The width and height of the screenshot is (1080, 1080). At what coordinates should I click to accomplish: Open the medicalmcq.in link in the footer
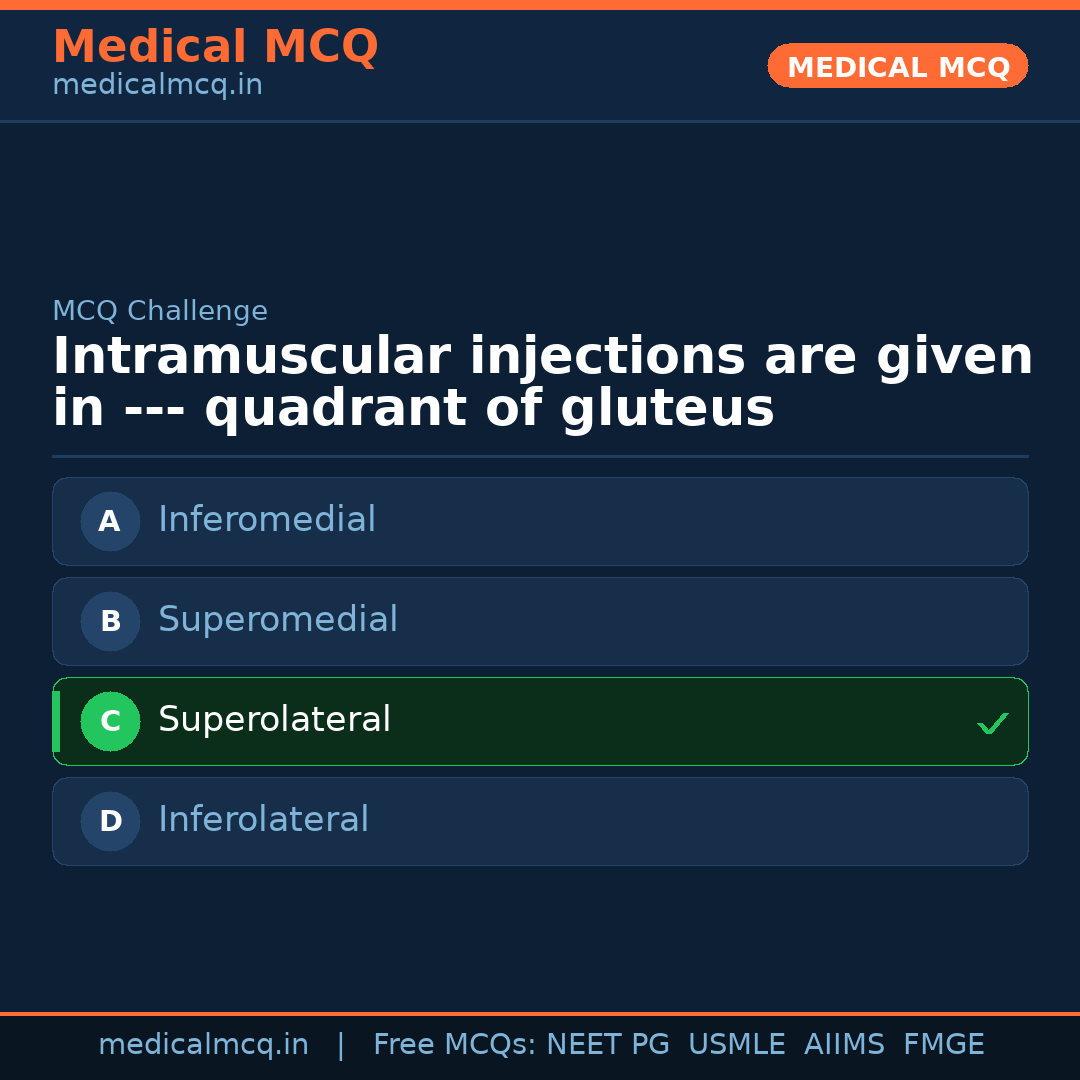tap(203, 1045)
